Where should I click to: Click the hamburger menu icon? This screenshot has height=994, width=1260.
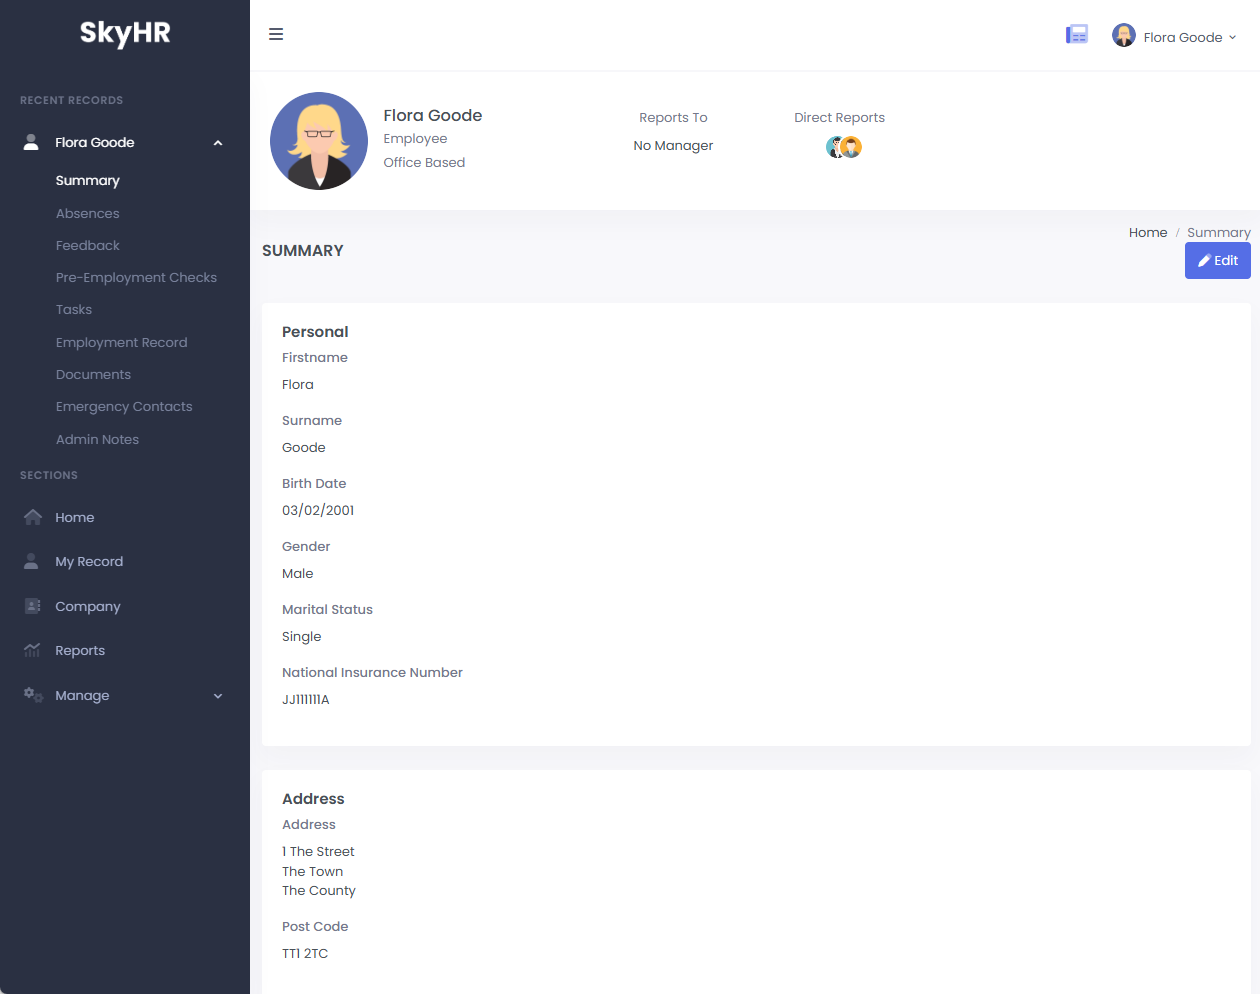[x=276, y=33]
